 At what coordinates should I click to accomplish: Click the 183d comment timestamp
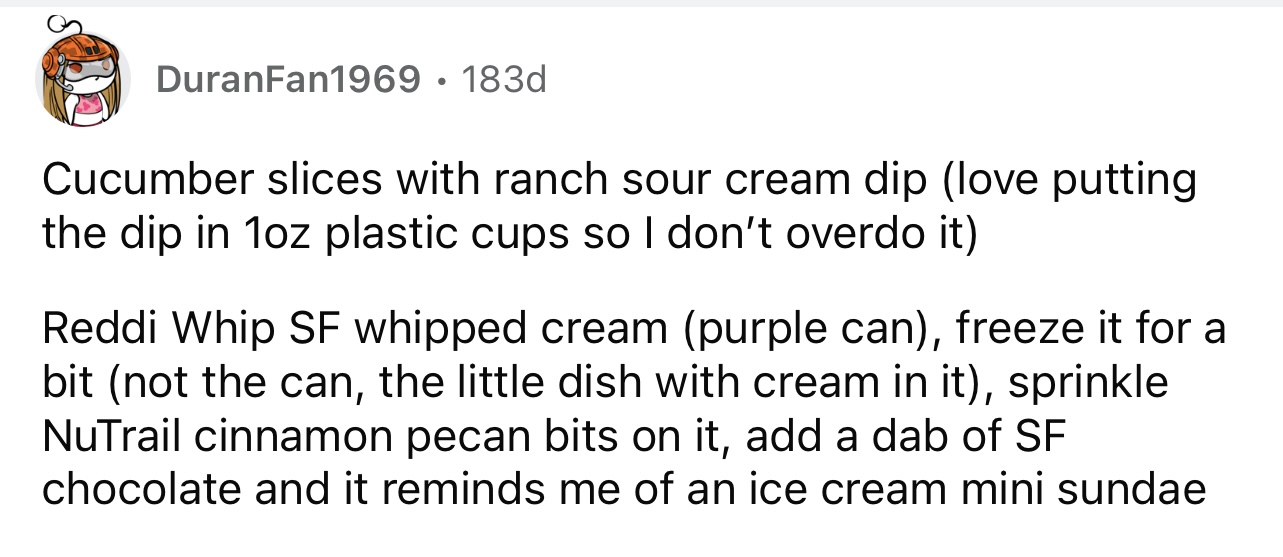(x=500, y=79)
